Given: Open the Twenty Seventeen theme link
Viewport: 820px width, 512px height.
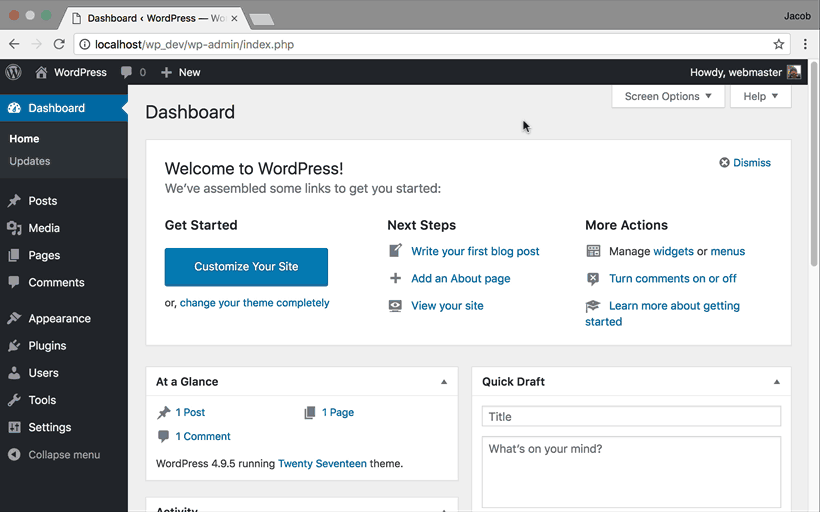Looking at the screenshot, I should (x=322, y=463).
